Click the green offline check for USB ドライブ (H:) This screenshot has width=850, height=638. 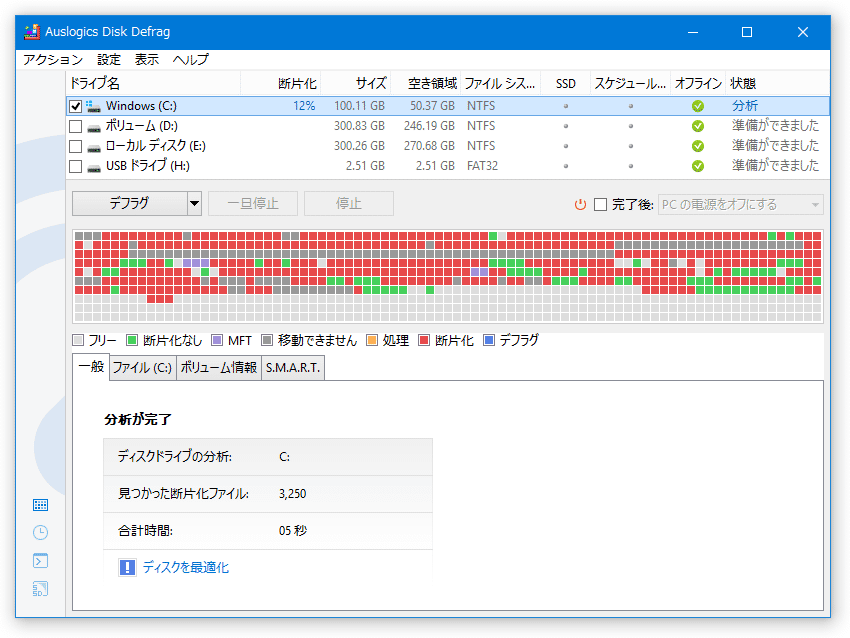698,166
